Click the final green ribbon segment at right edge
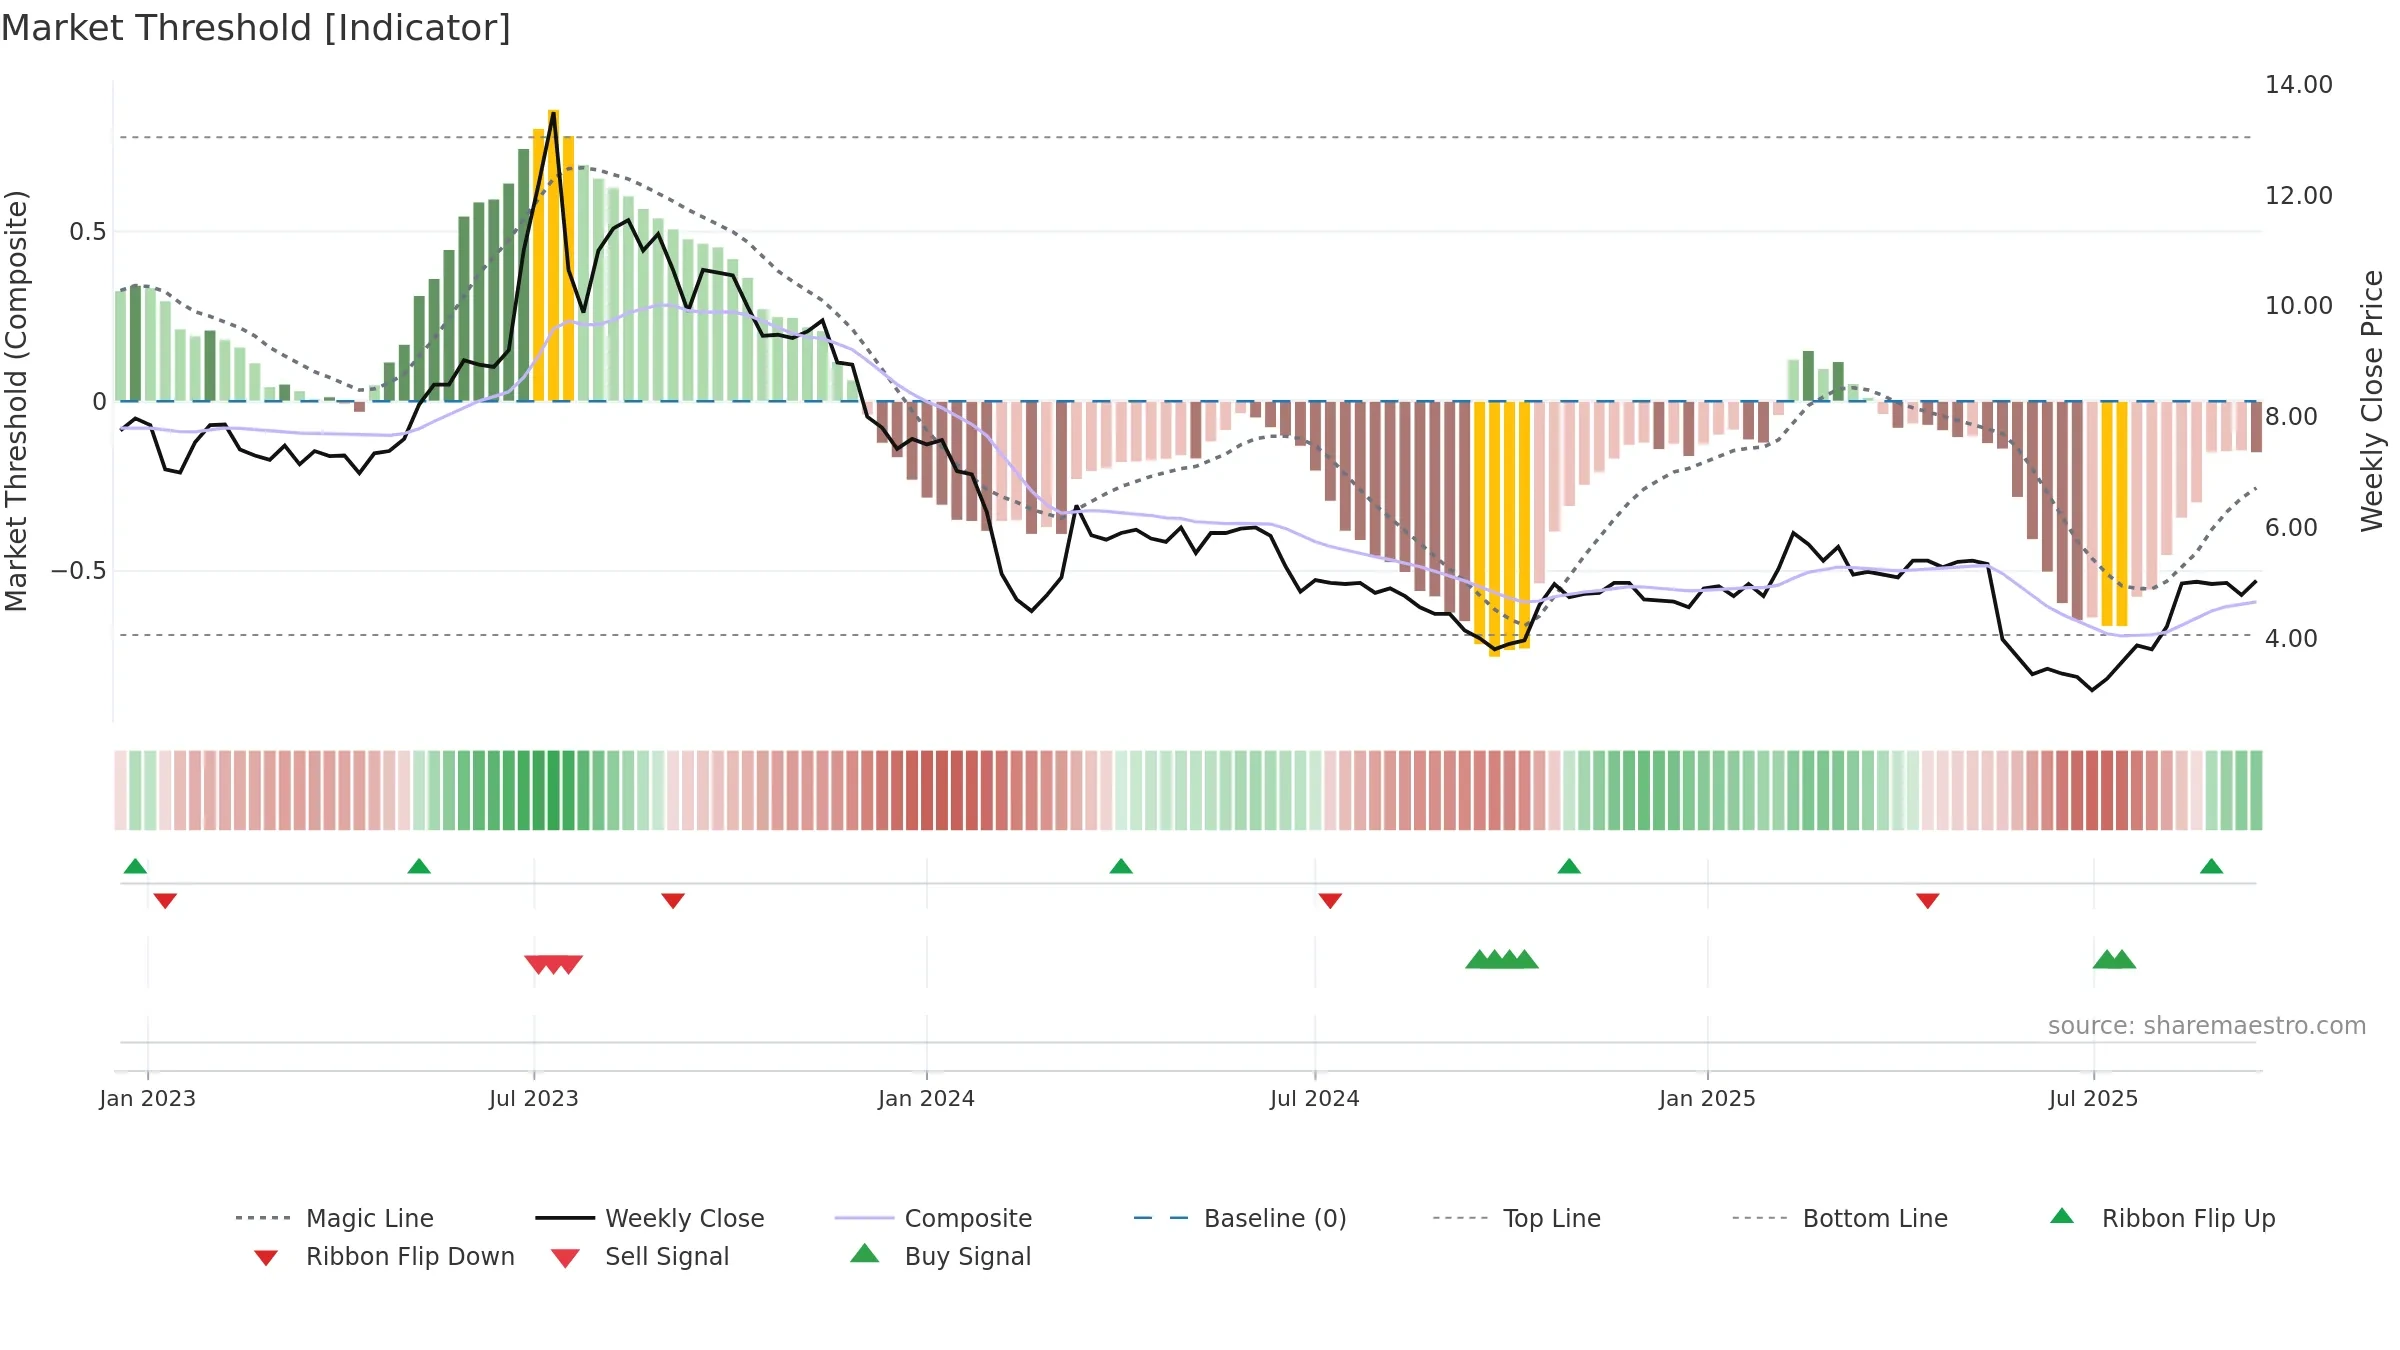2400x1350 pixels. click(2255, 790)
